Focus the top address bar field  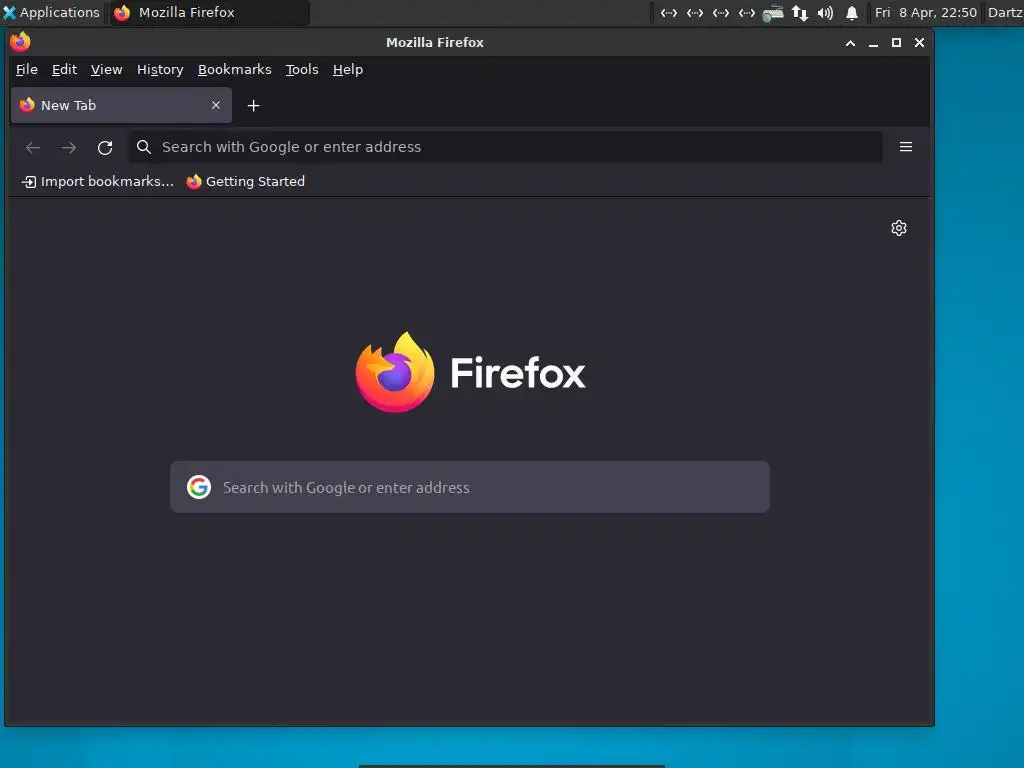point(506,147)
